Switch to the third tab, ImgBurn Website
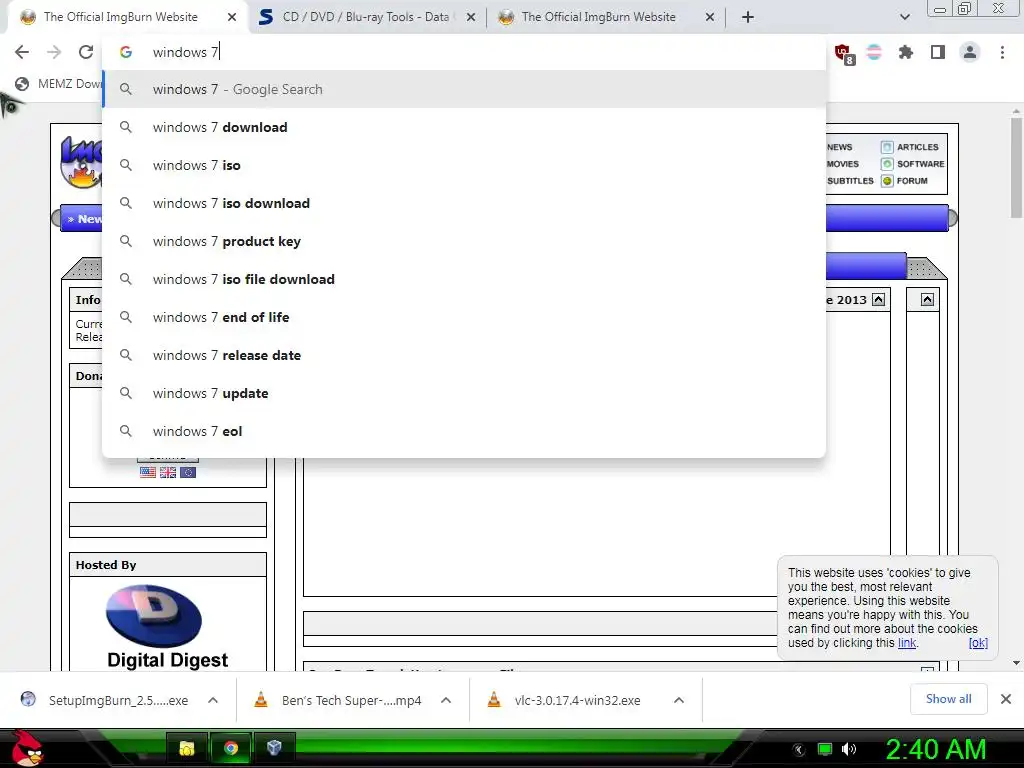The height and width of the screenshot is (768, 1024). tap(598, 17)
